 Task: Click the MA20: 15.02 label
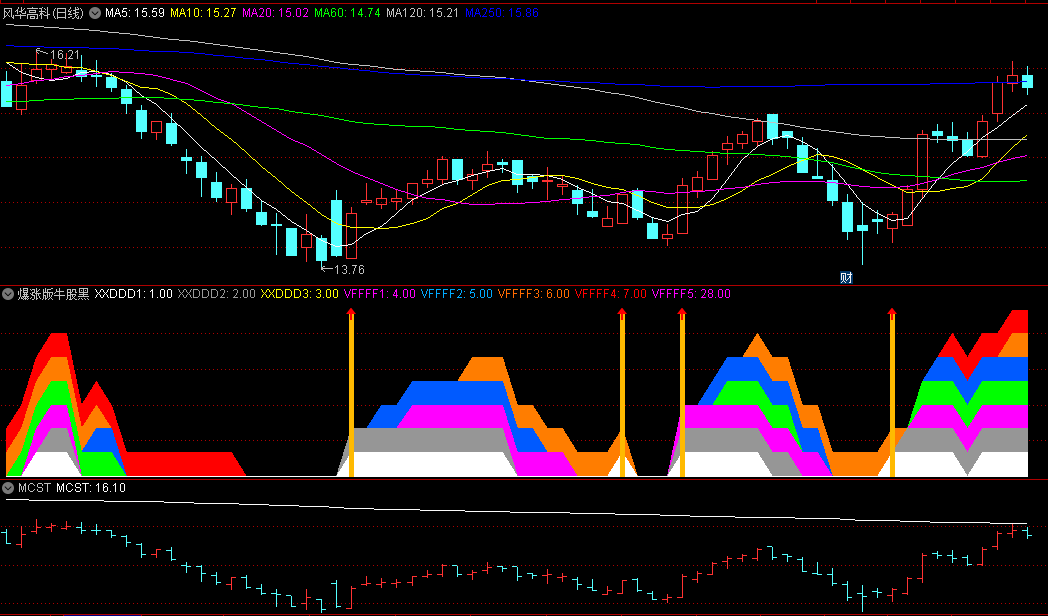(x=275, y=13)
